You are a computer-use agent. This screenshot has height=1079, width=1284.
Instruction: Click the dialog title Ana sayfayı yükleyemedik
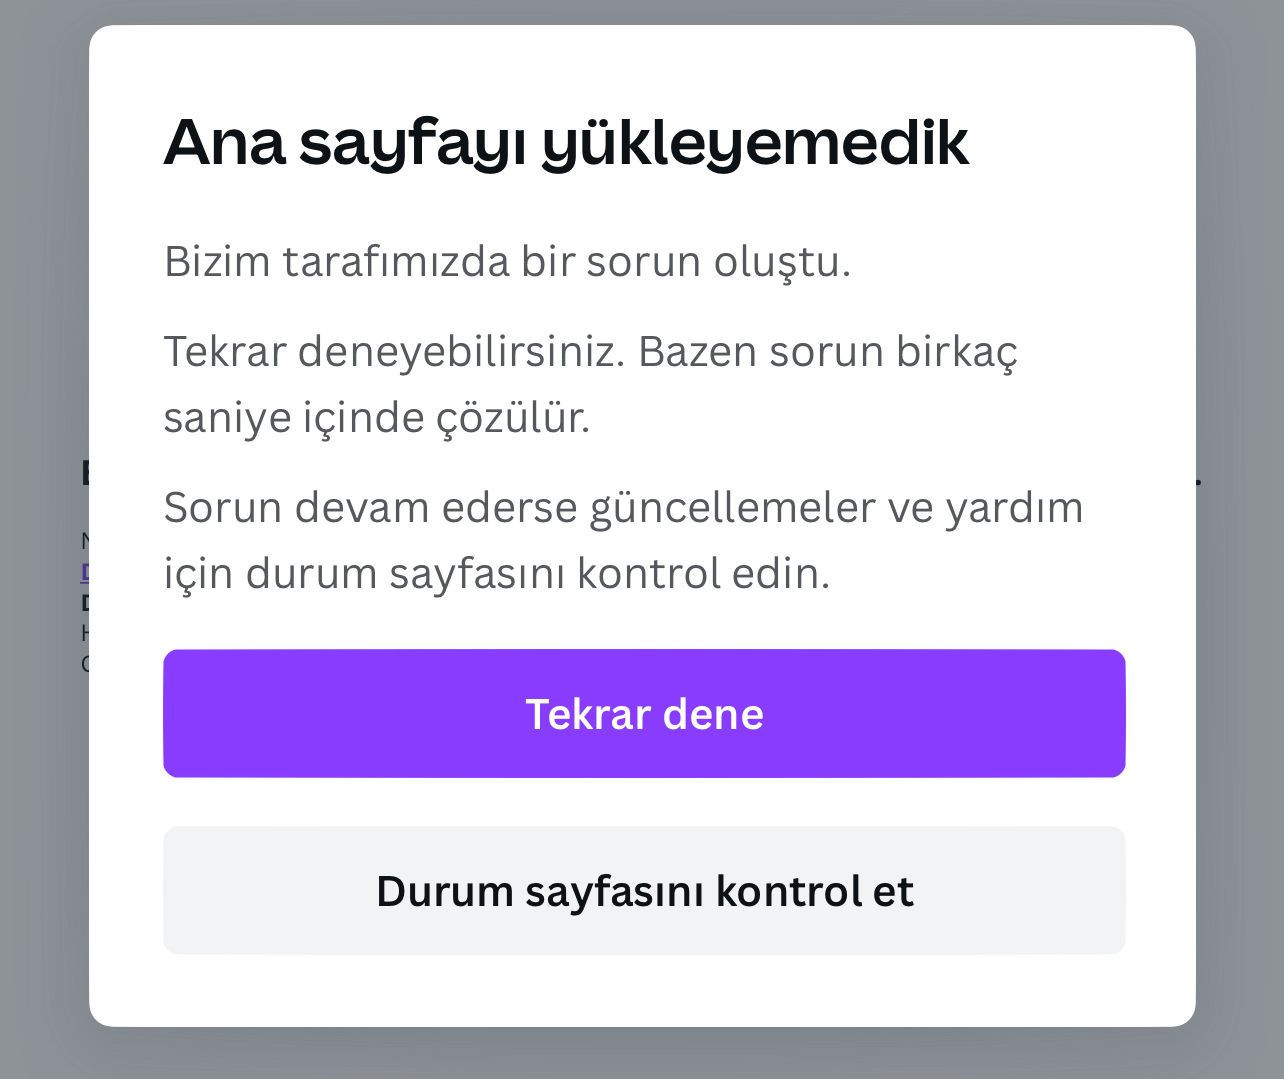568,142
